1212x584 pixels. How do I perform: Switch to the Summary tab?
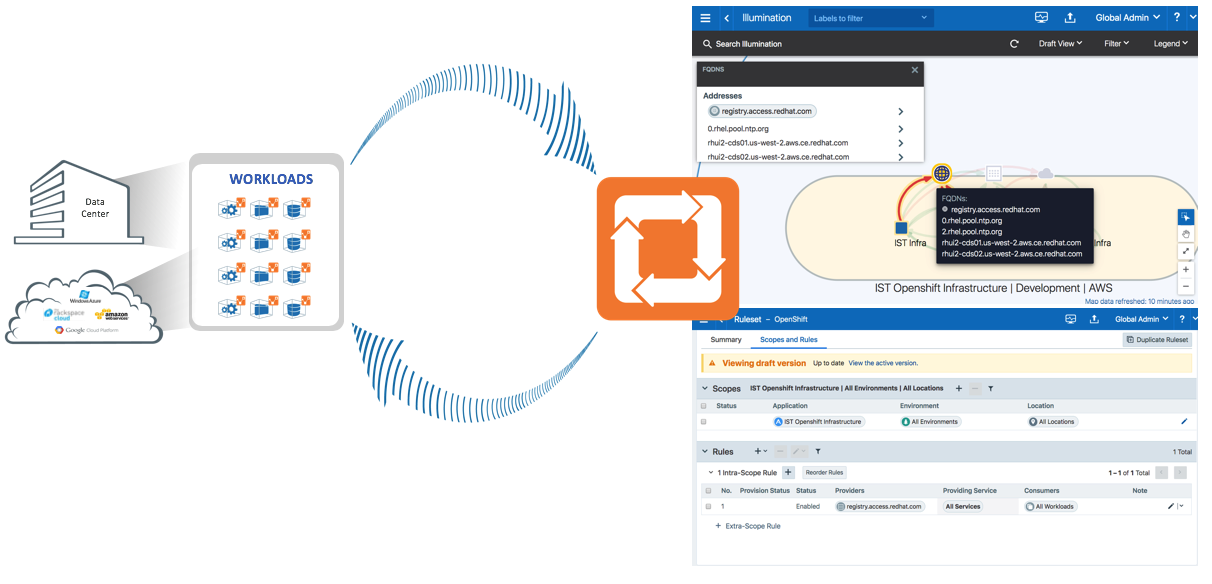[x=726, y=340]
